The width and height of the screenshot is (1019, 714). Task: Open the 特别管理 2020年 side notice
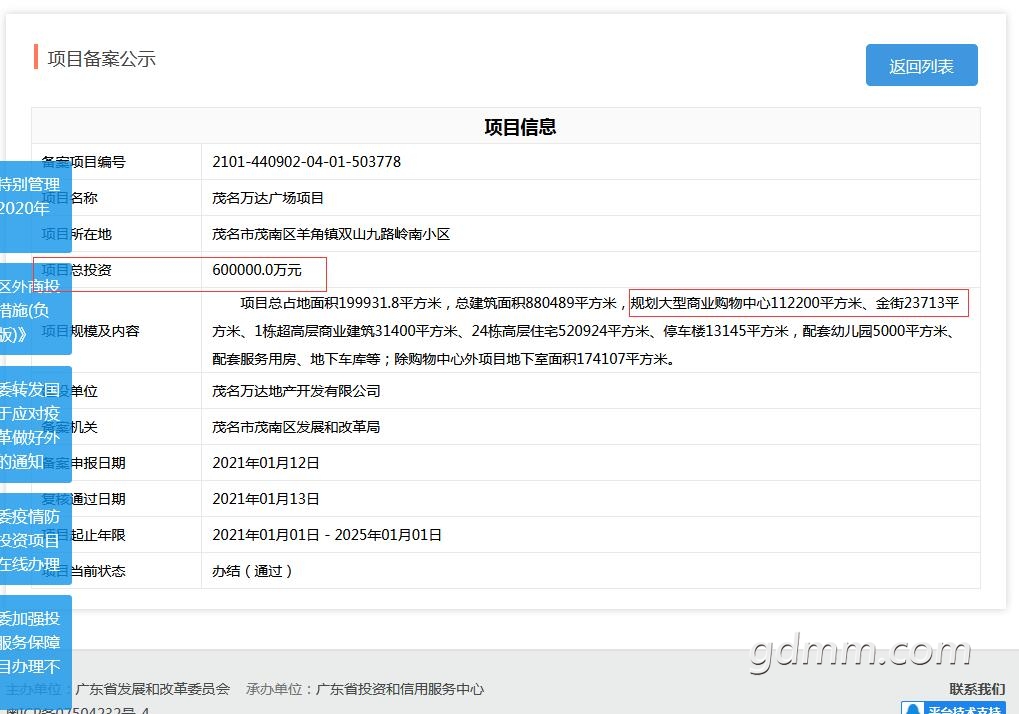(36, 207)
